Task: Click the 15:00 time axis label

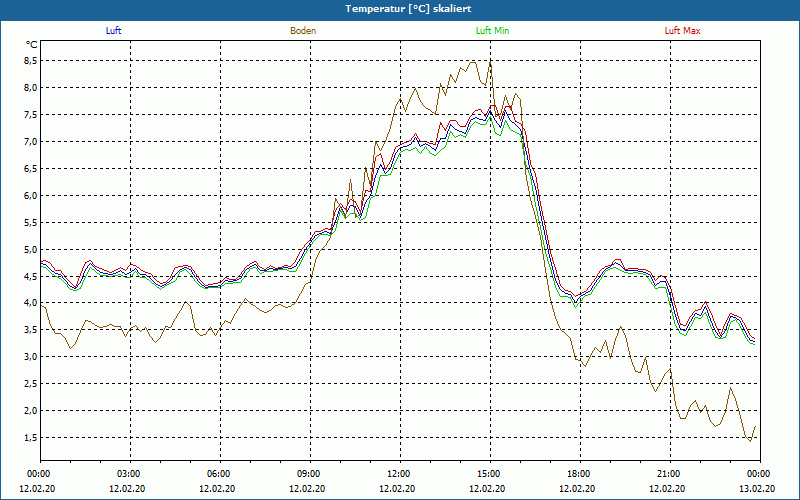Action: pyautogui.click(x=490, y=474)
